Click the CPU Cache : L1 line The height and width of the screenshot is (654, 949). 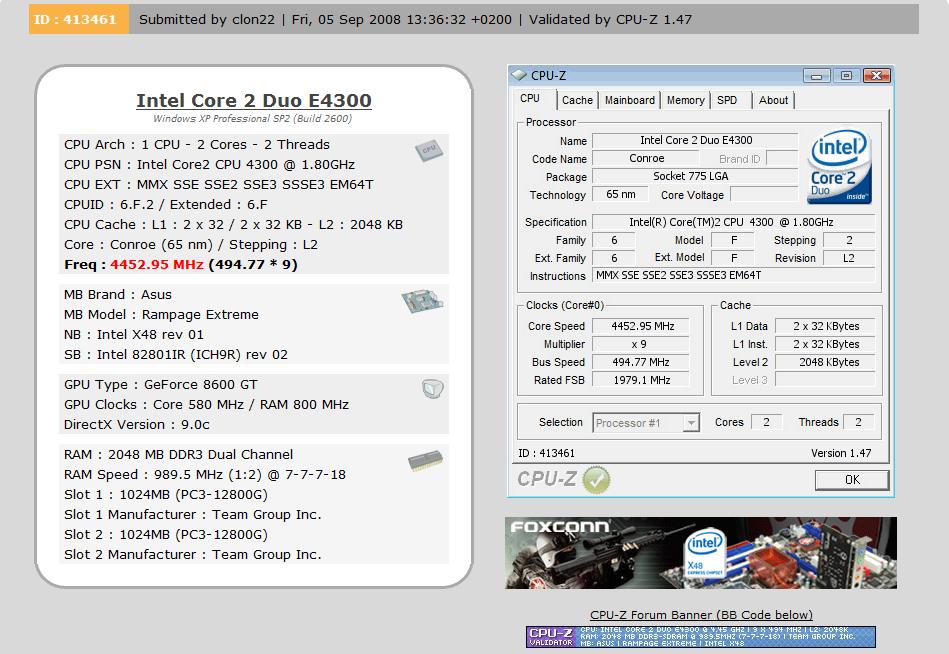(233, 224)
